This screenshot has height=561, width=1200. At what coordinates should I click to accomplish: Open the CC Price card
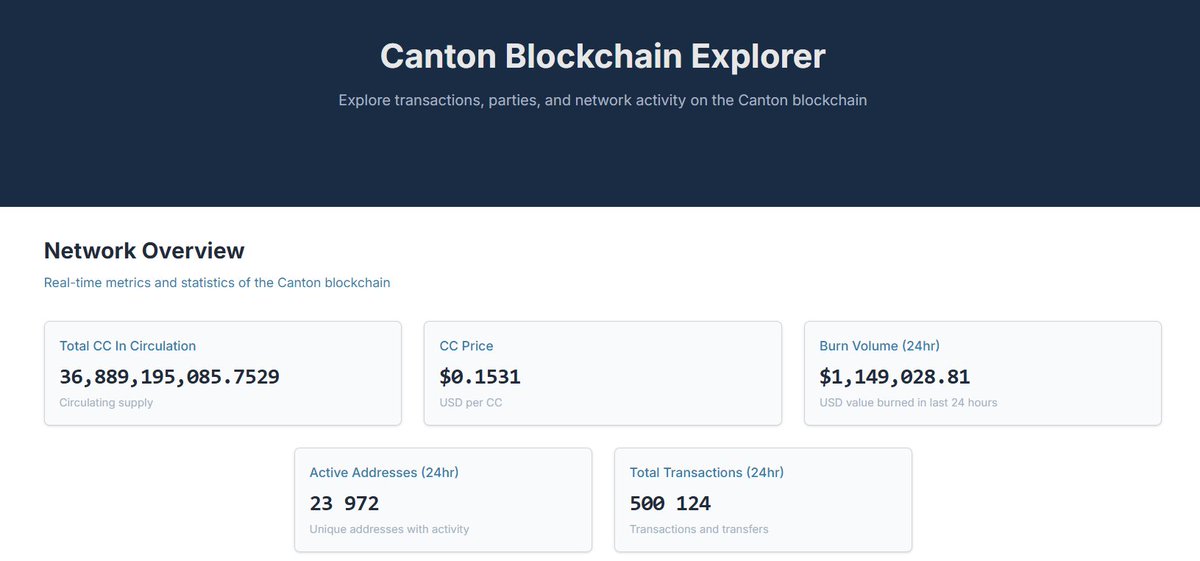point(603,373)
